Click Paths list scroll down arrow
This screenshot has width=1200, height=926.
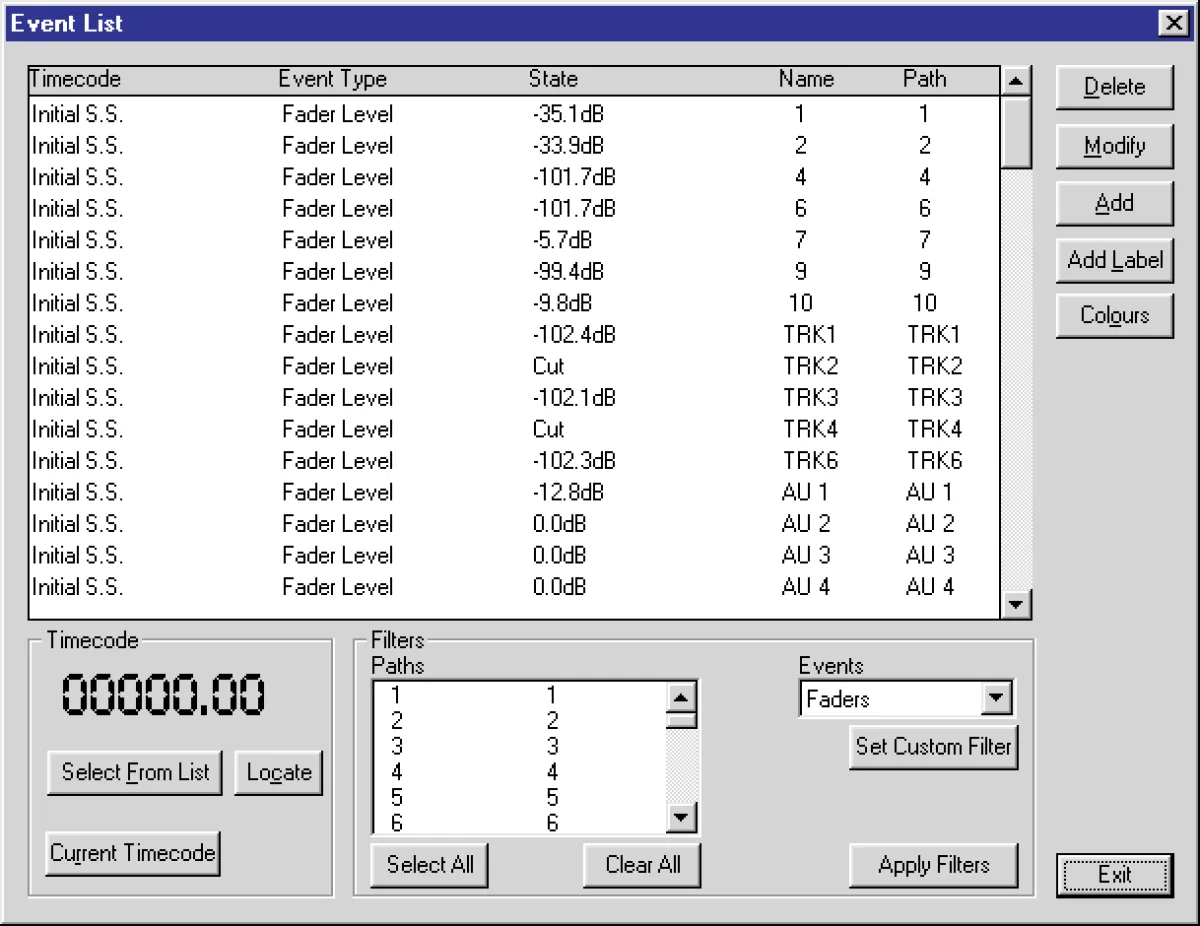tap(681, 819)
